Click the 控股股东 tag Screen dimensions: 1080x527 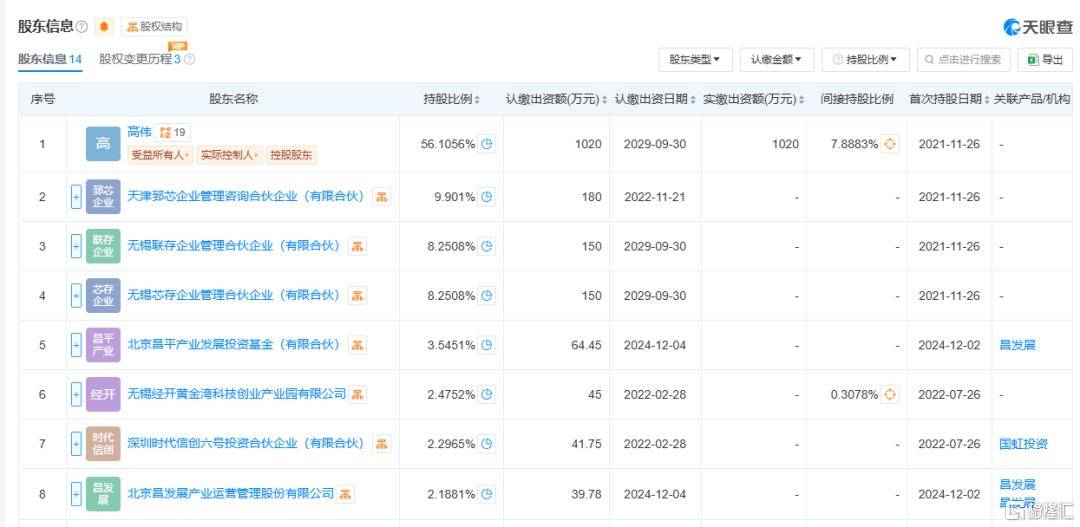pos(291,155)
